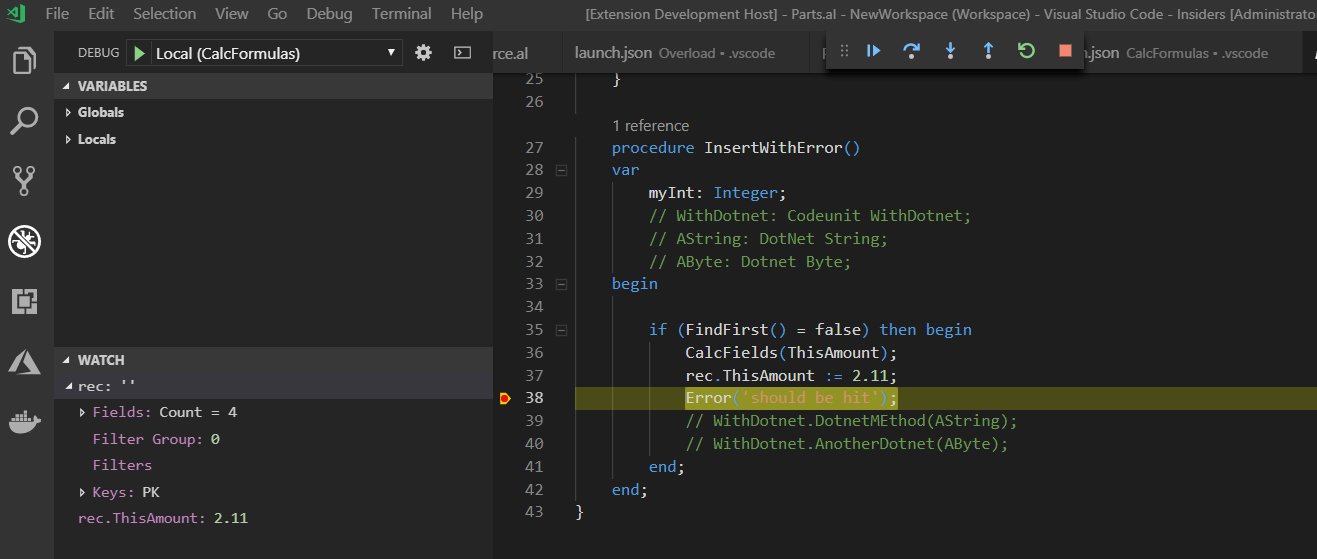Click Step Out in the debug toolbar
Screen dimensions: 1317x559
[x=988, y=50]
